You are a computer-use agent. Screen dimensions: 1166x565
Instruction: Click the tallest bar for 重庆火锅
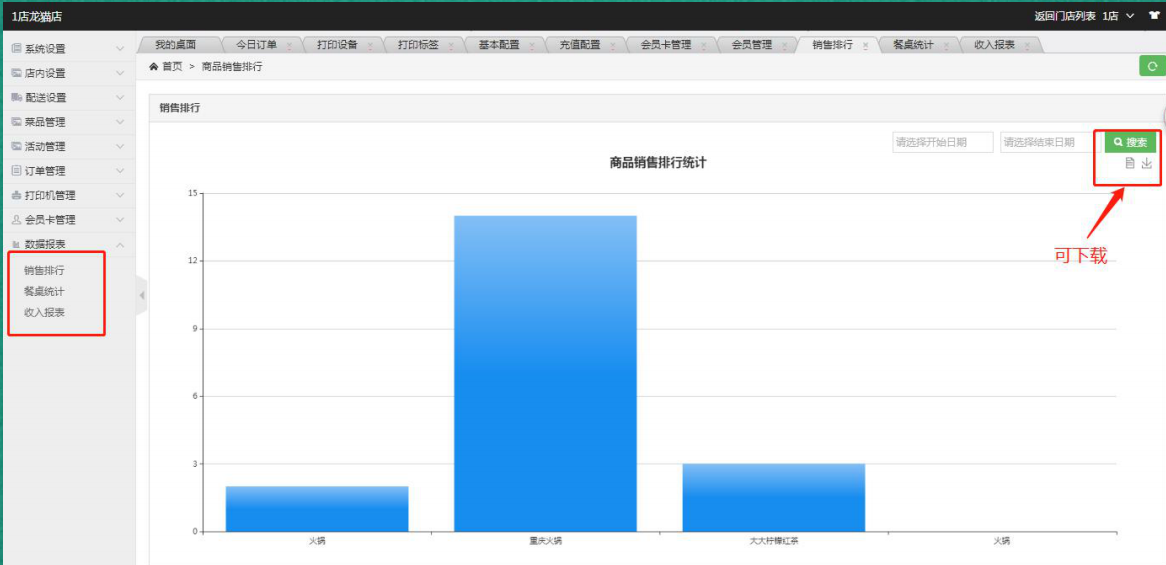tap(545, 373)
